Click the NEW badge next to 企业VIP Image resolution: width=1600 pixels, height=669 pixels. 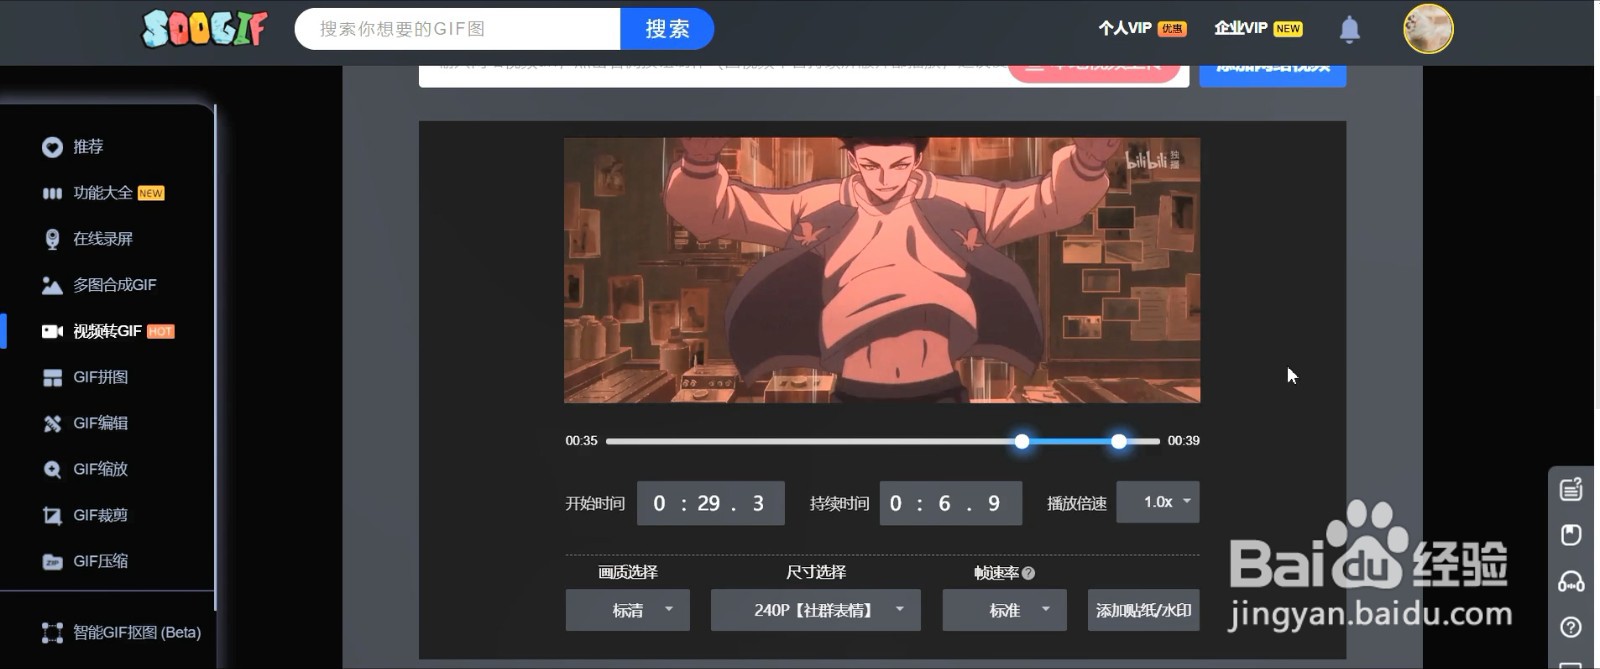click(x=1288, y=29)
